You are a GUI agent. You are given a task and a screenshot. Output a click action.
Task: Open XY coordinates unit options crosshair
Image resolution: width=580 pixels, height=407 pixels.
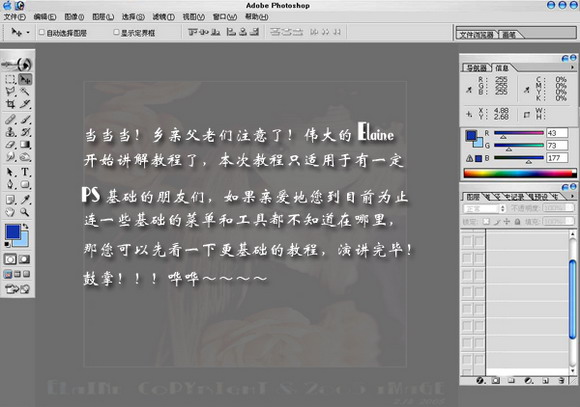[x=469, y=114]
